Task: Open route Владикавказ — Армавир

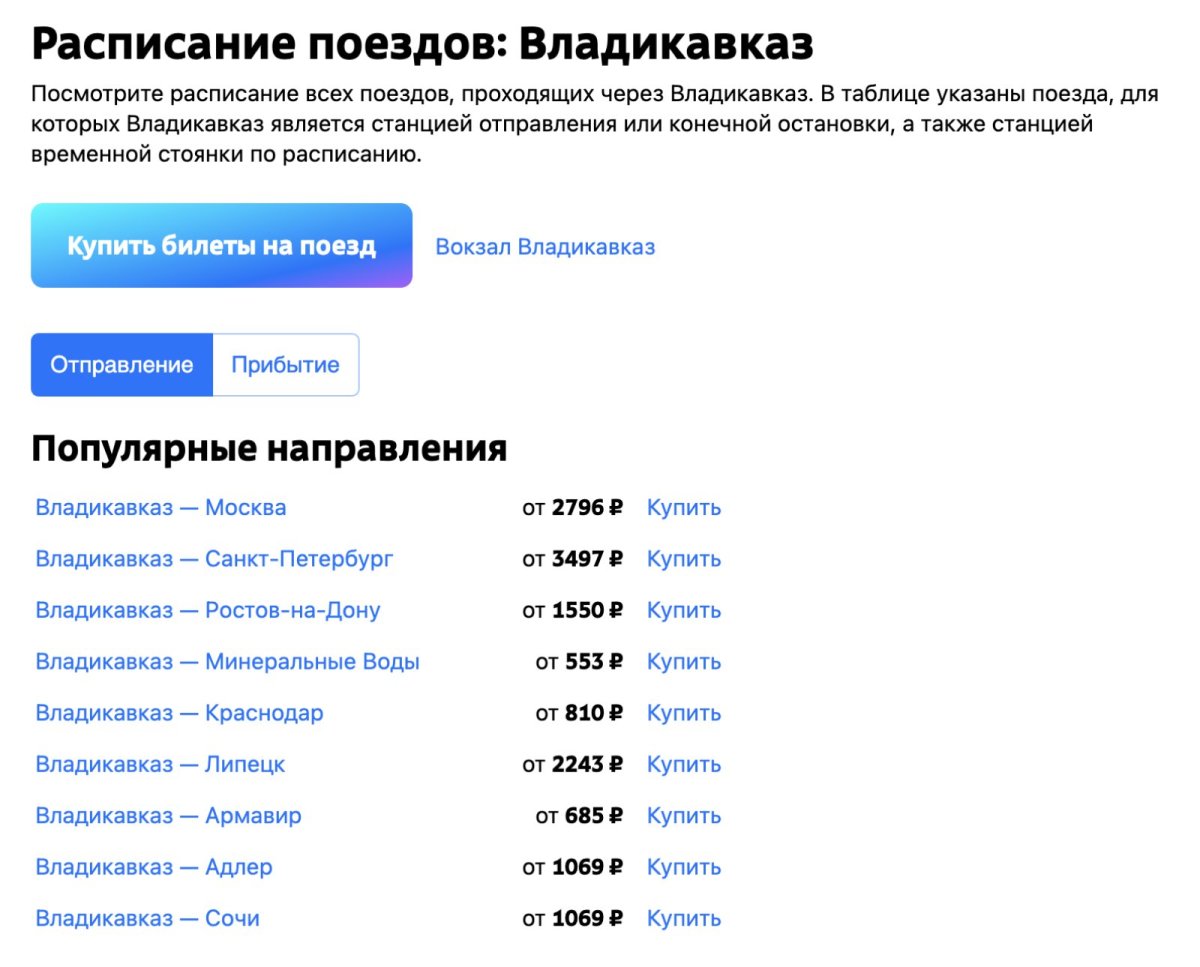Action: [168, 815]
